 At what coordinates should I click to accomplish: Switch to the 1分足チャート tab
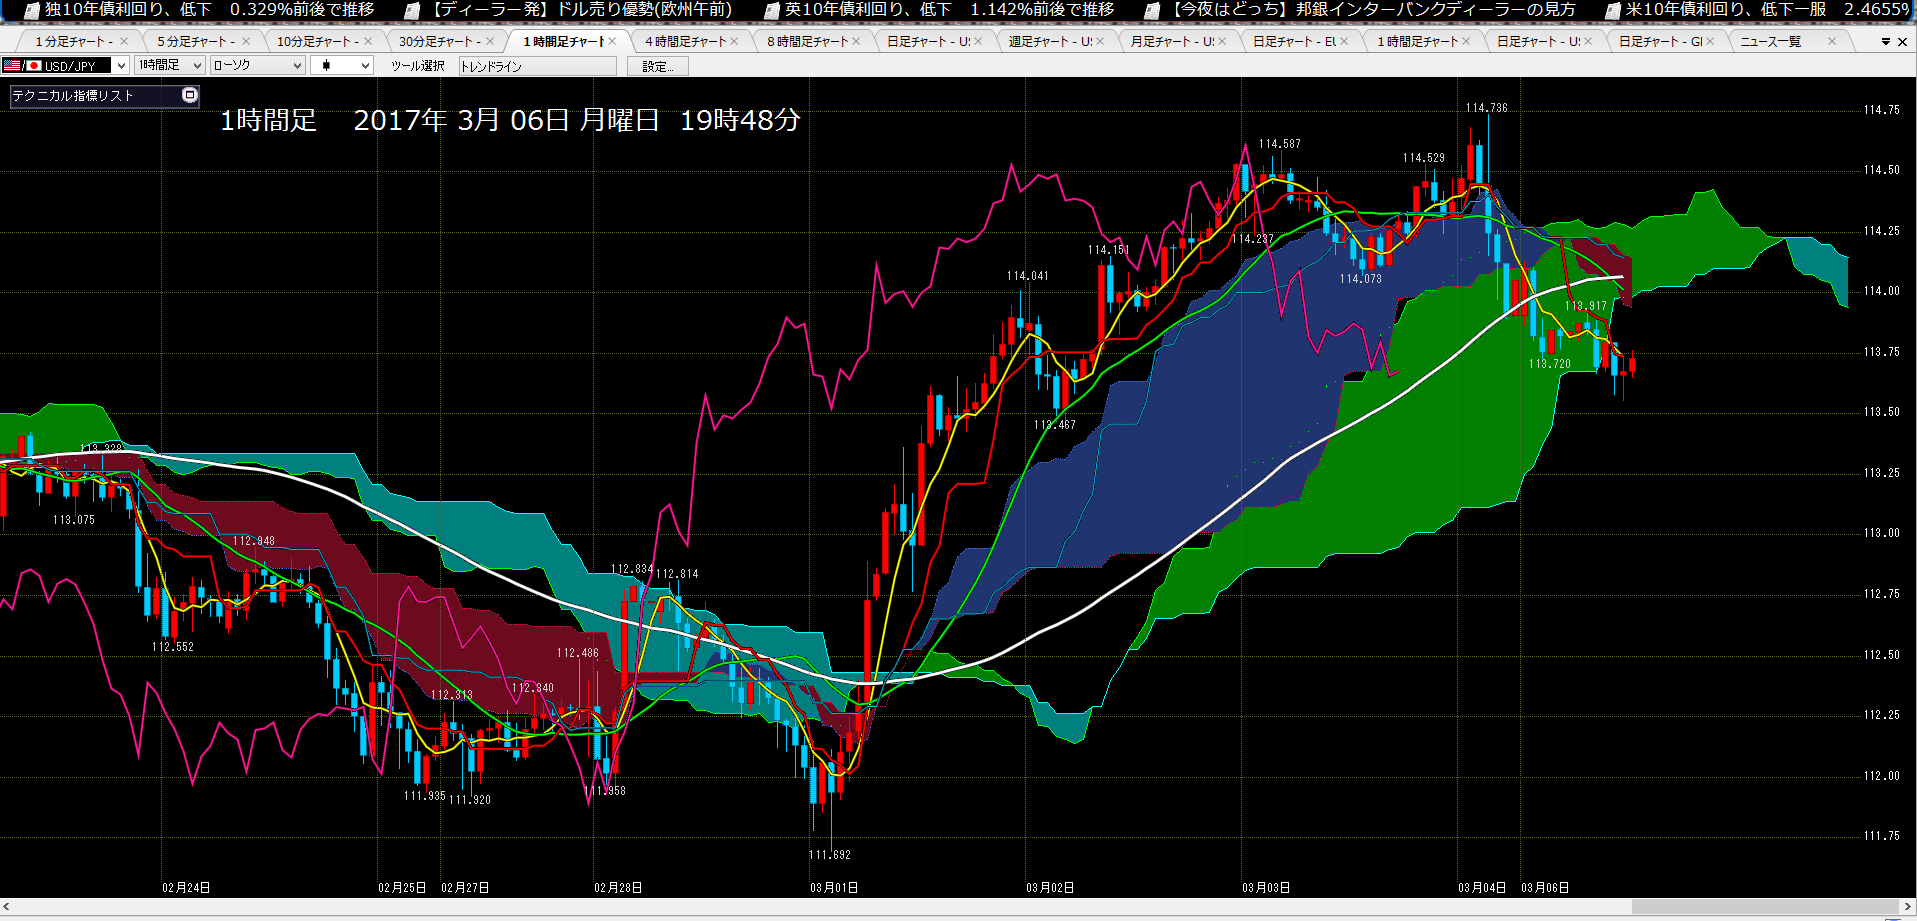(74, 42)
